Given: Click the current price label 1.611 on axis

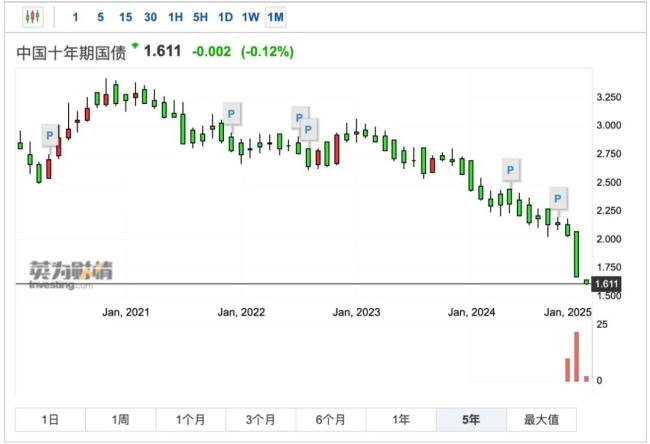Looking at the screenshot, I should click(x=606, y=284).
